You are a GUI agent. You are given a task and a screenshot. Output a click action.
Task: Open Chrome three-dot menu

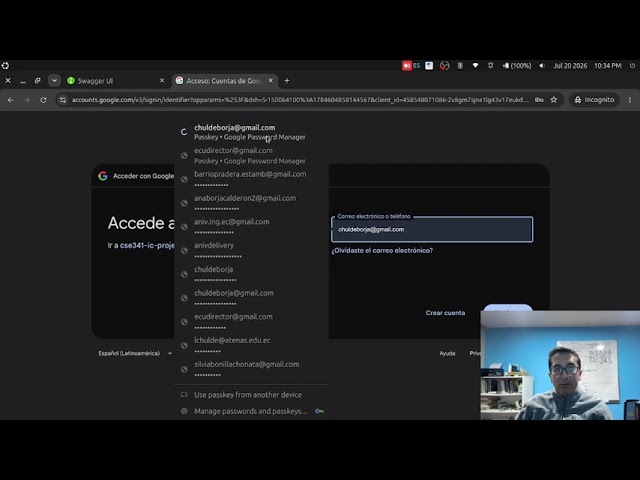coord(630,100)
